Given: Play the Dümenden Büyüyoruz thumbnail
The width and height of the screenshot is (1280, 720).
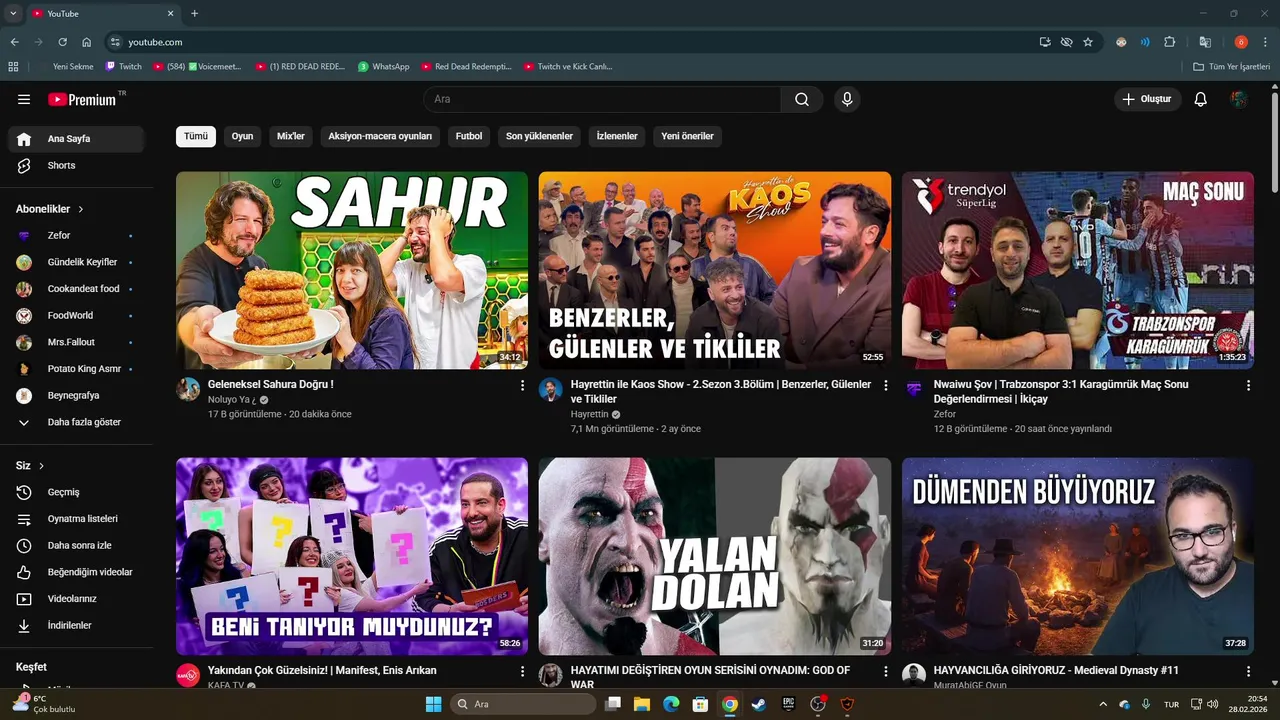Looking at the screenshot, I should (1078, 556).
